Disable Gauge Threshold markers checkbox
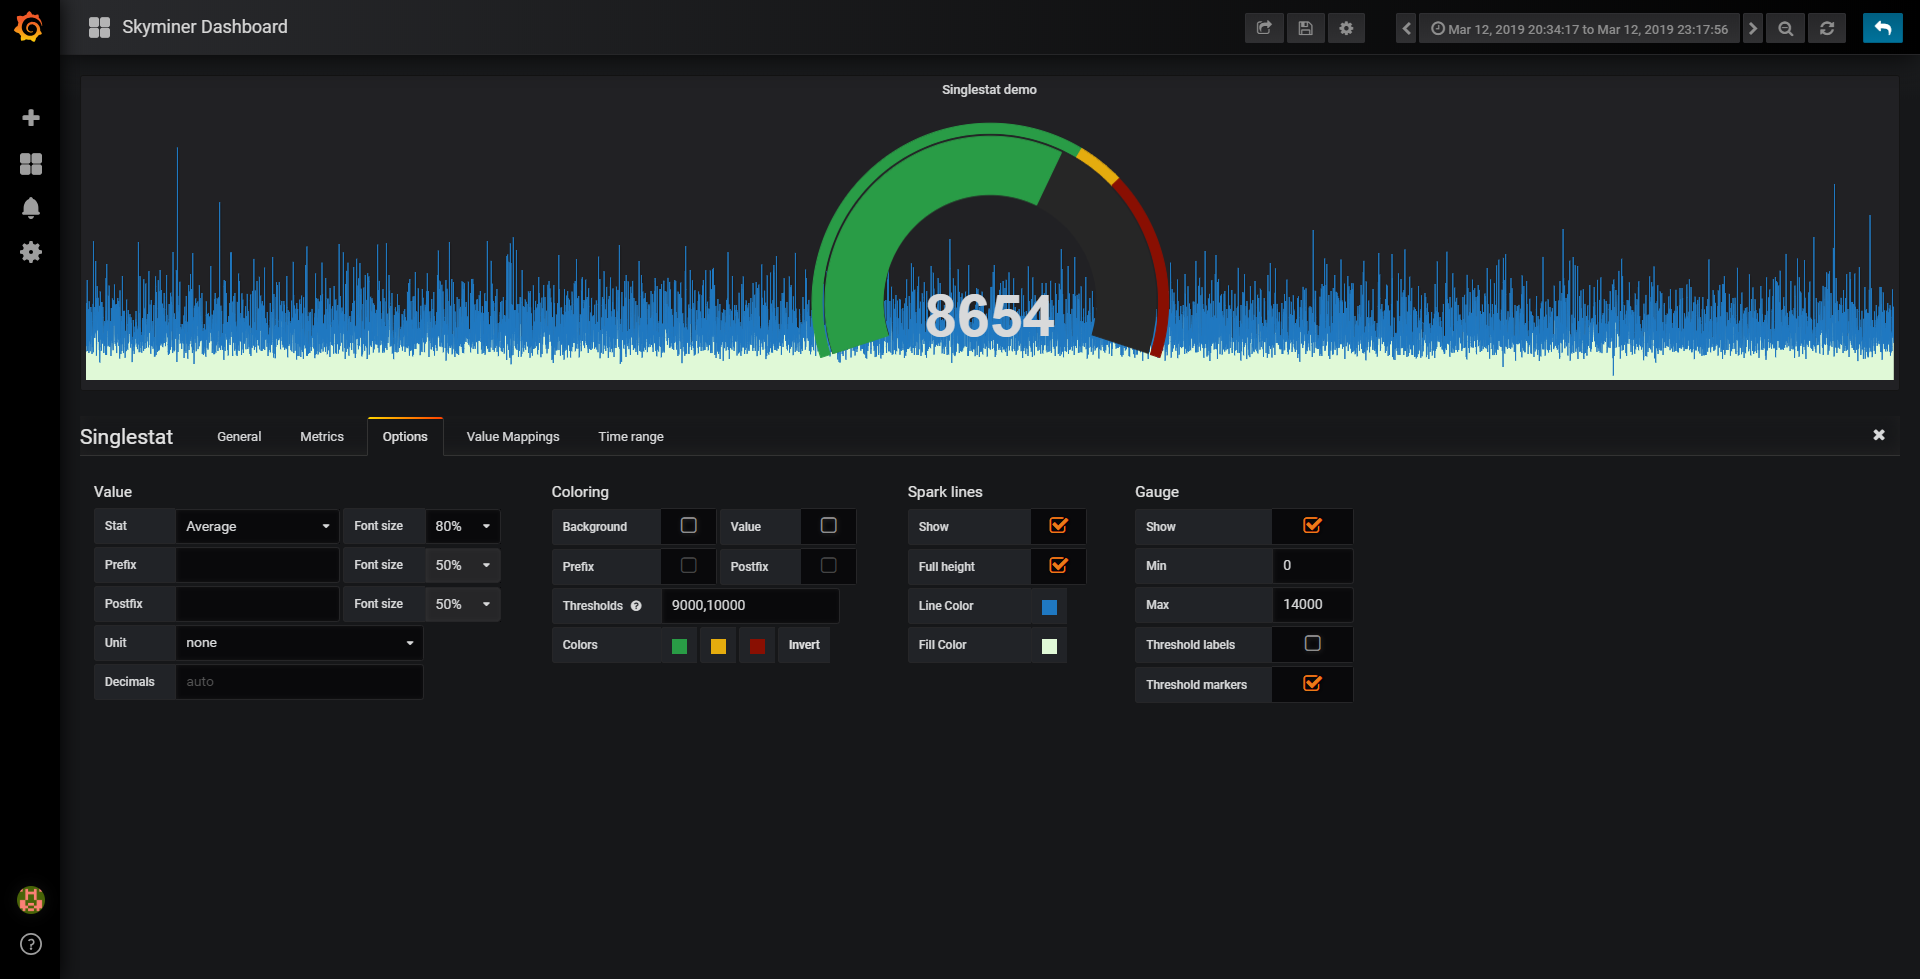Screen dimensions: 1920x979 1313,684
